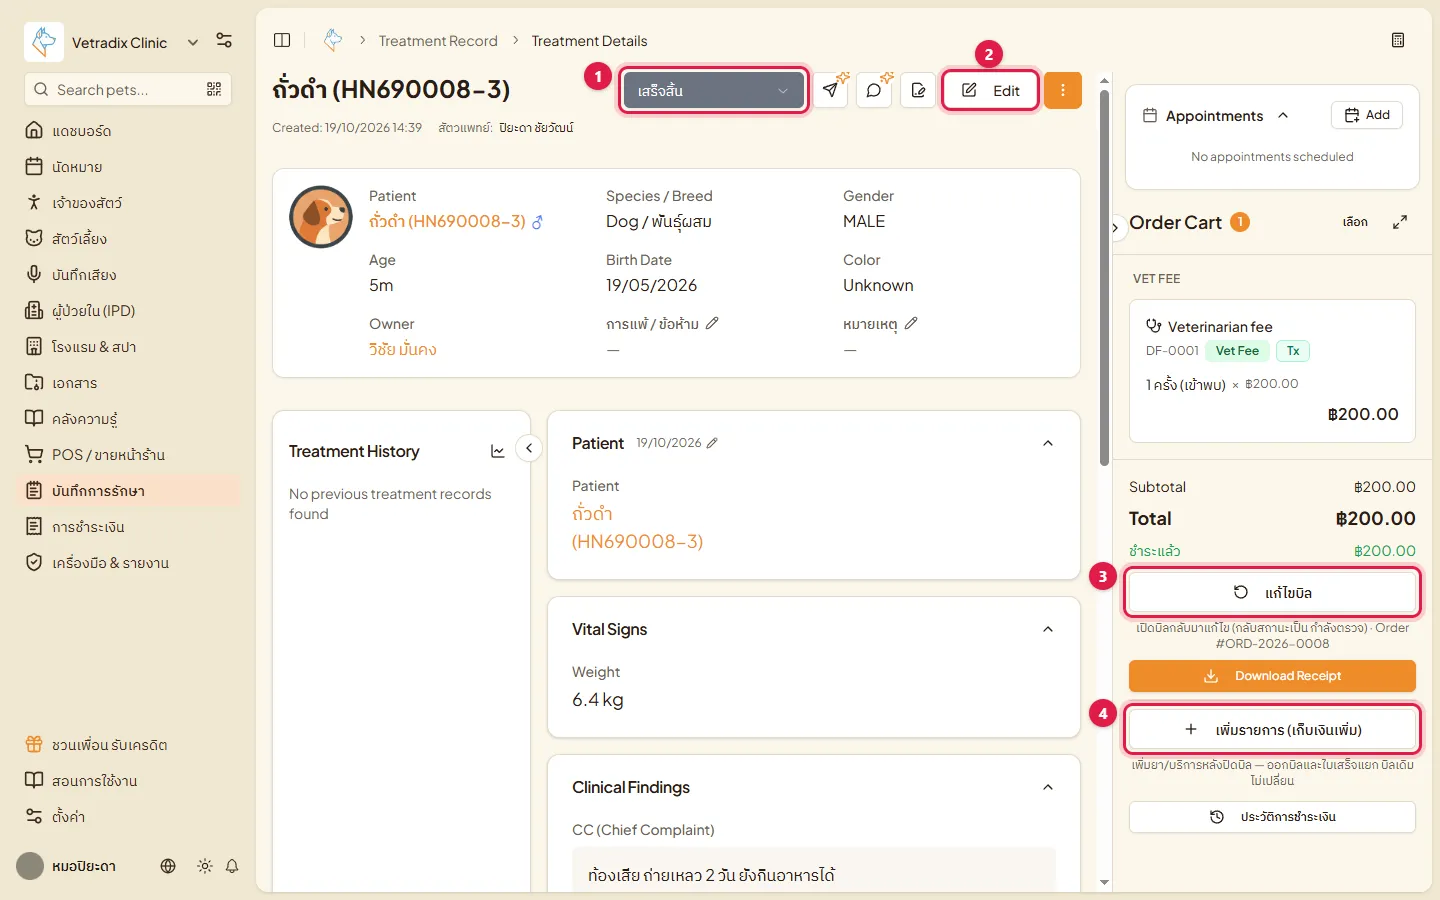
Task: Open ผู้ป่วยใน (IPD) menu item
Action: click(128, 311)
